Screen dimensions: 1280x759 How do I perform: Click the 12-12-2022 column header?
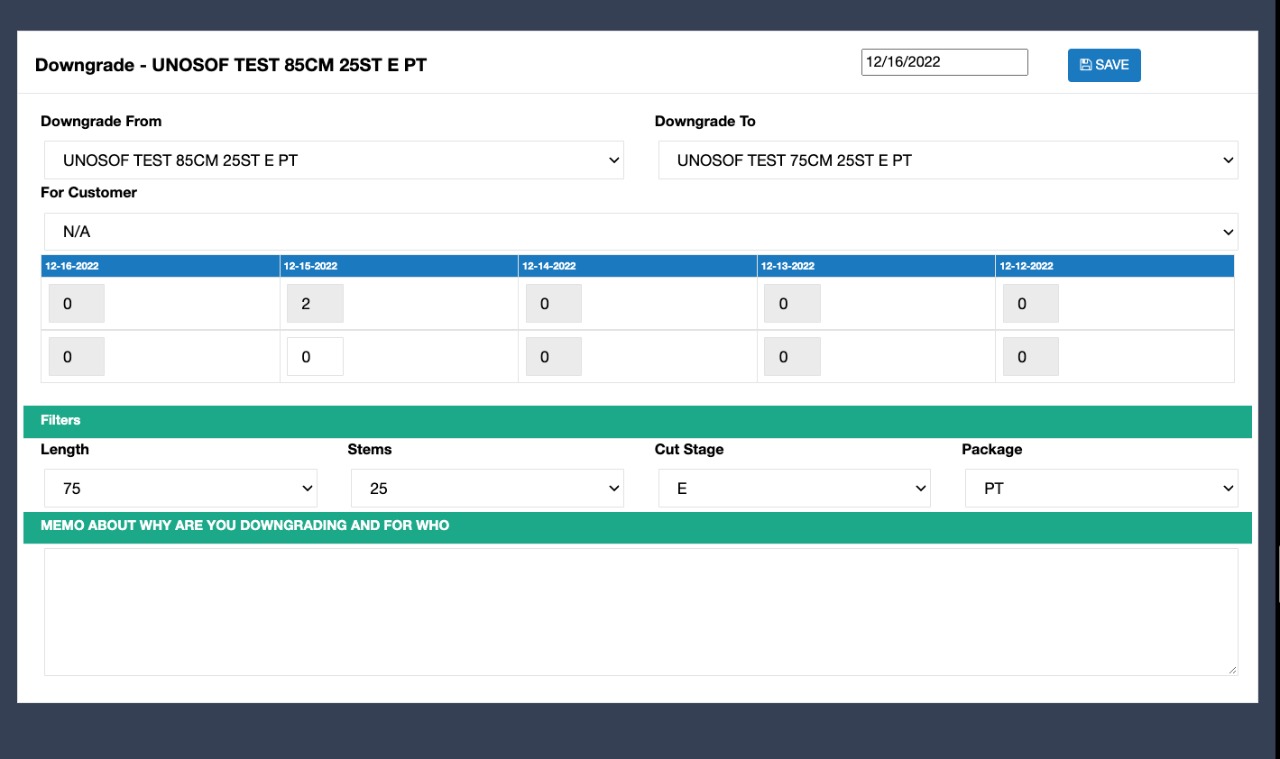(1114, 266)
